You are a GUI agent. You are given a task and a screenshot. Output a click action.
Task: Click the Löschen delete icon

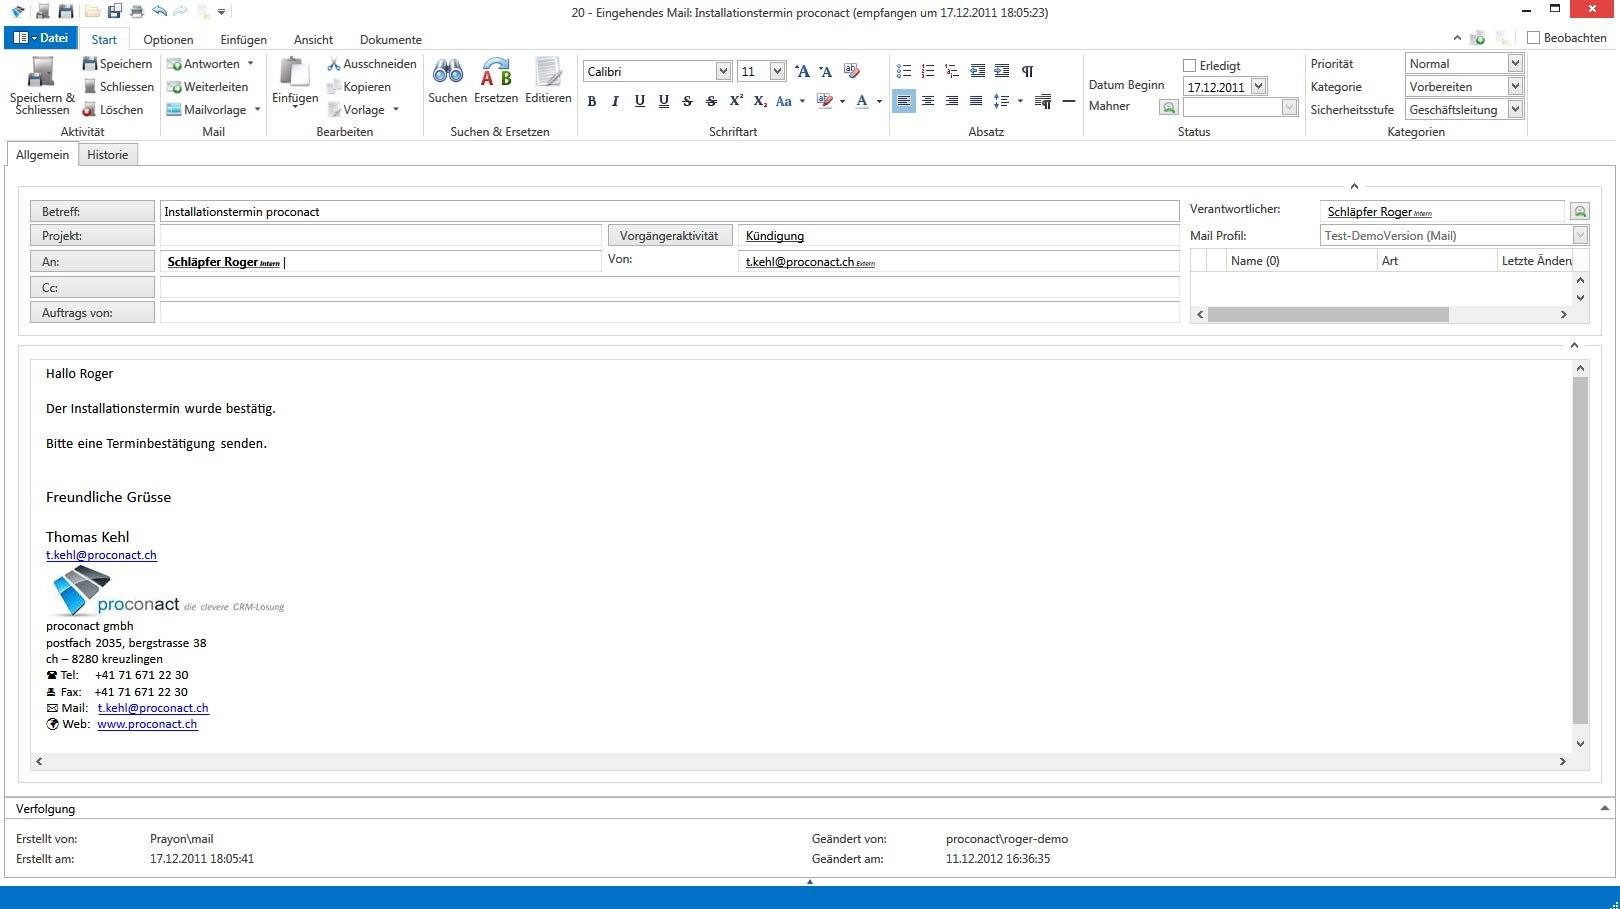[89, 110]
